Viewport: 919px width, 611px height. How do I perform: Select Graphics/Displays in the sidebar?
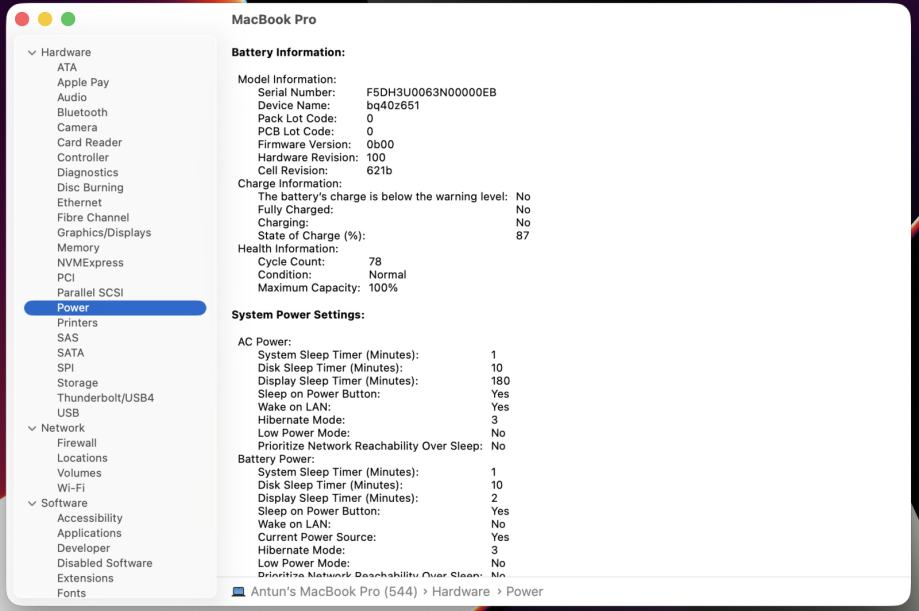104,233
